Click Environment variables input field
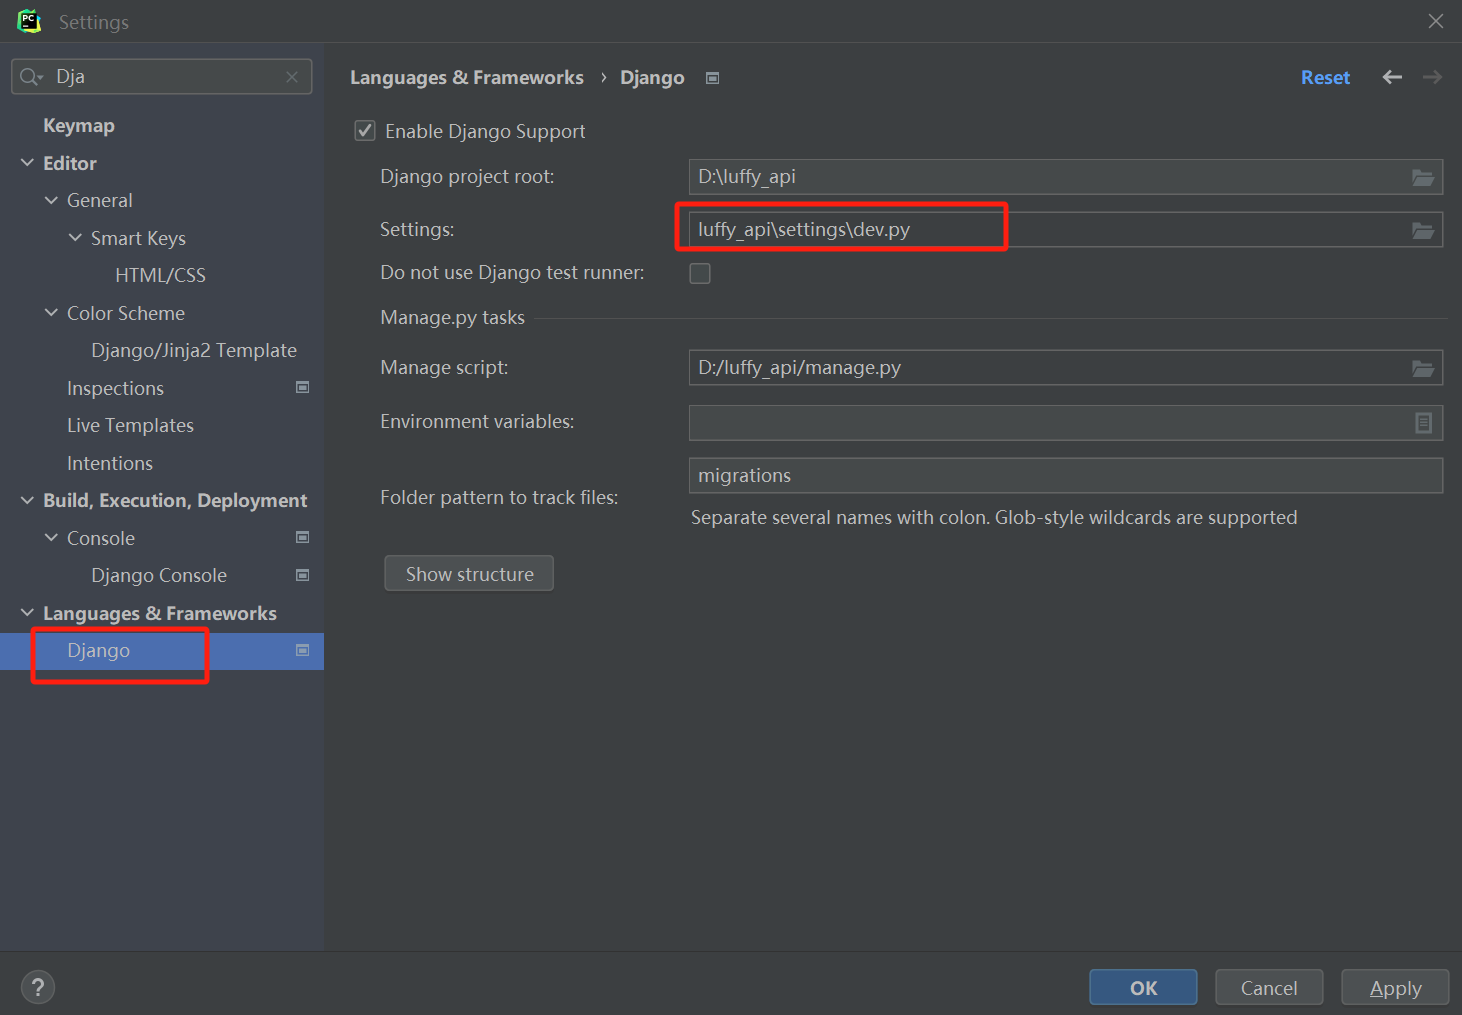This screenshot has height=1015, width=1462. tap(1066, 423)
